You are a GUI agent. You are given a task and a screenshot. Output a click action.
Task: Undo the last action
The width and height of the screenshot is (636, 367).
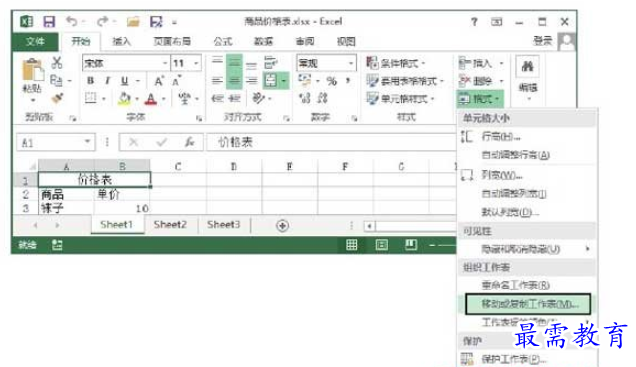[x=72, y=21]
